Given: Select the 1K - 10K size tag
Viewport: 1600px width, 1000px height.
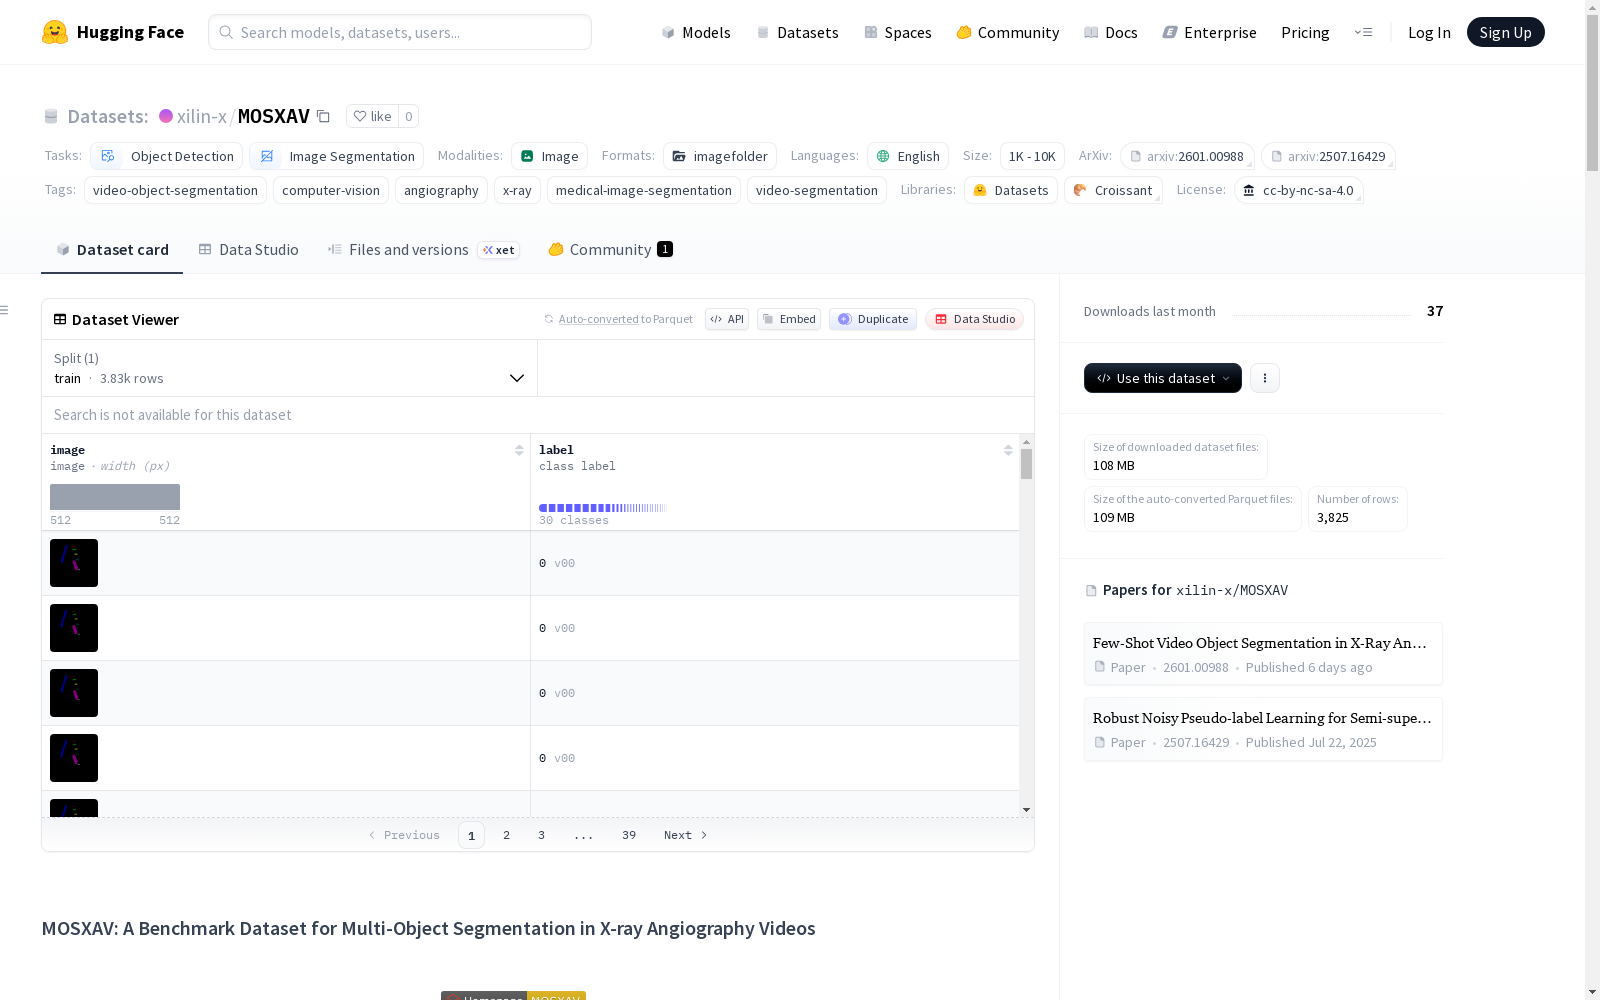Looking at the screenshot, I should (1032, 156).
